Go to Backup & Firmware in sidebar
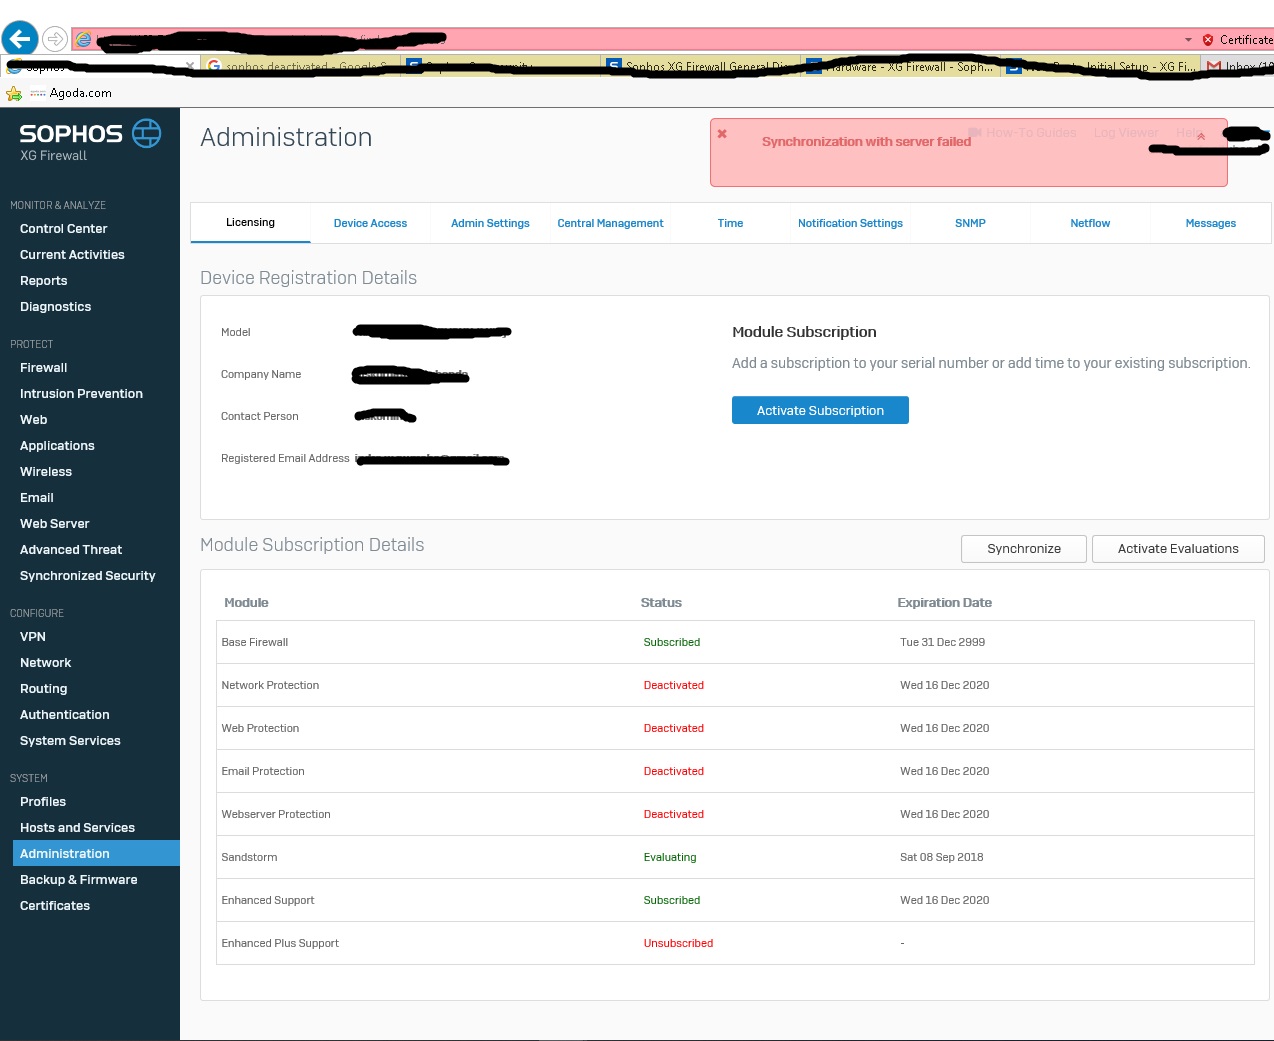 pos(78,880)
